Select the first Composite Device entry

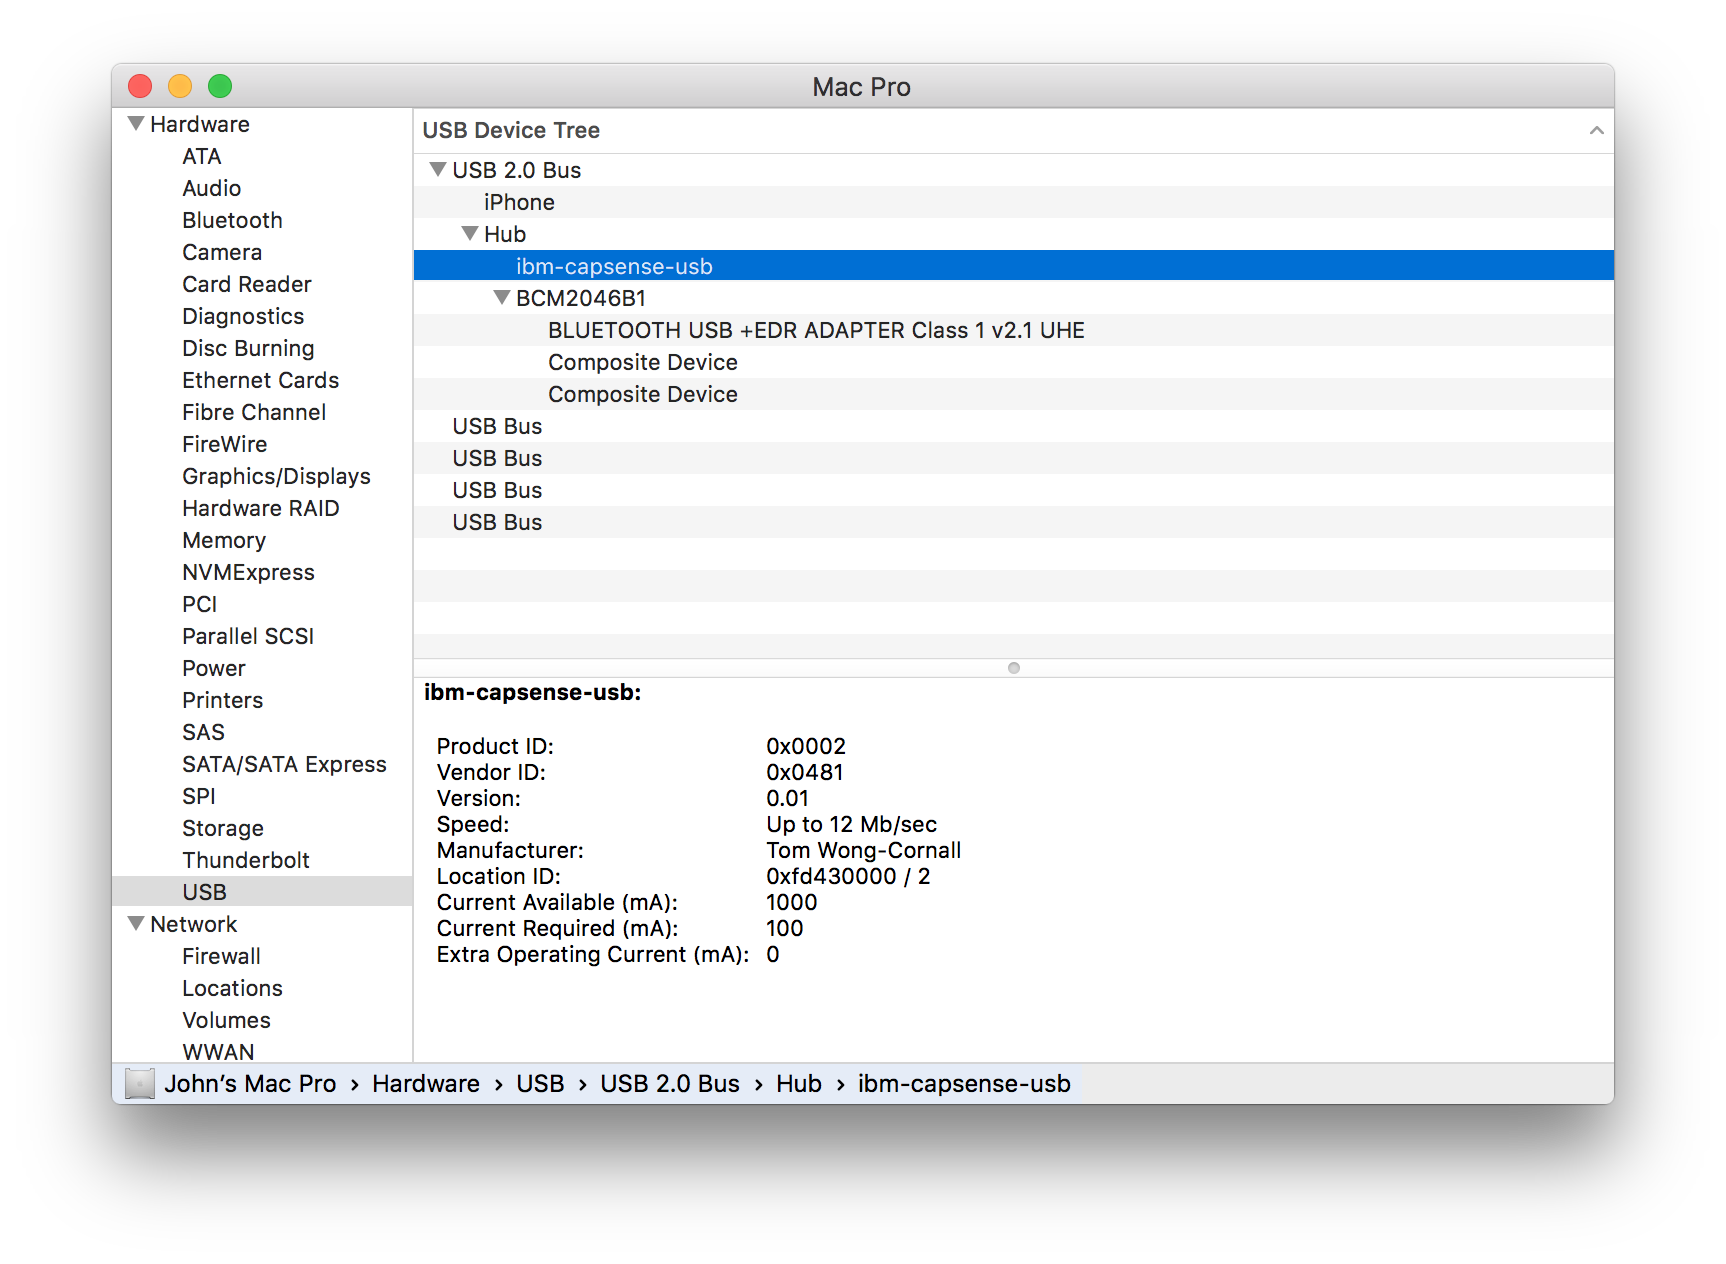click(642, 362)
